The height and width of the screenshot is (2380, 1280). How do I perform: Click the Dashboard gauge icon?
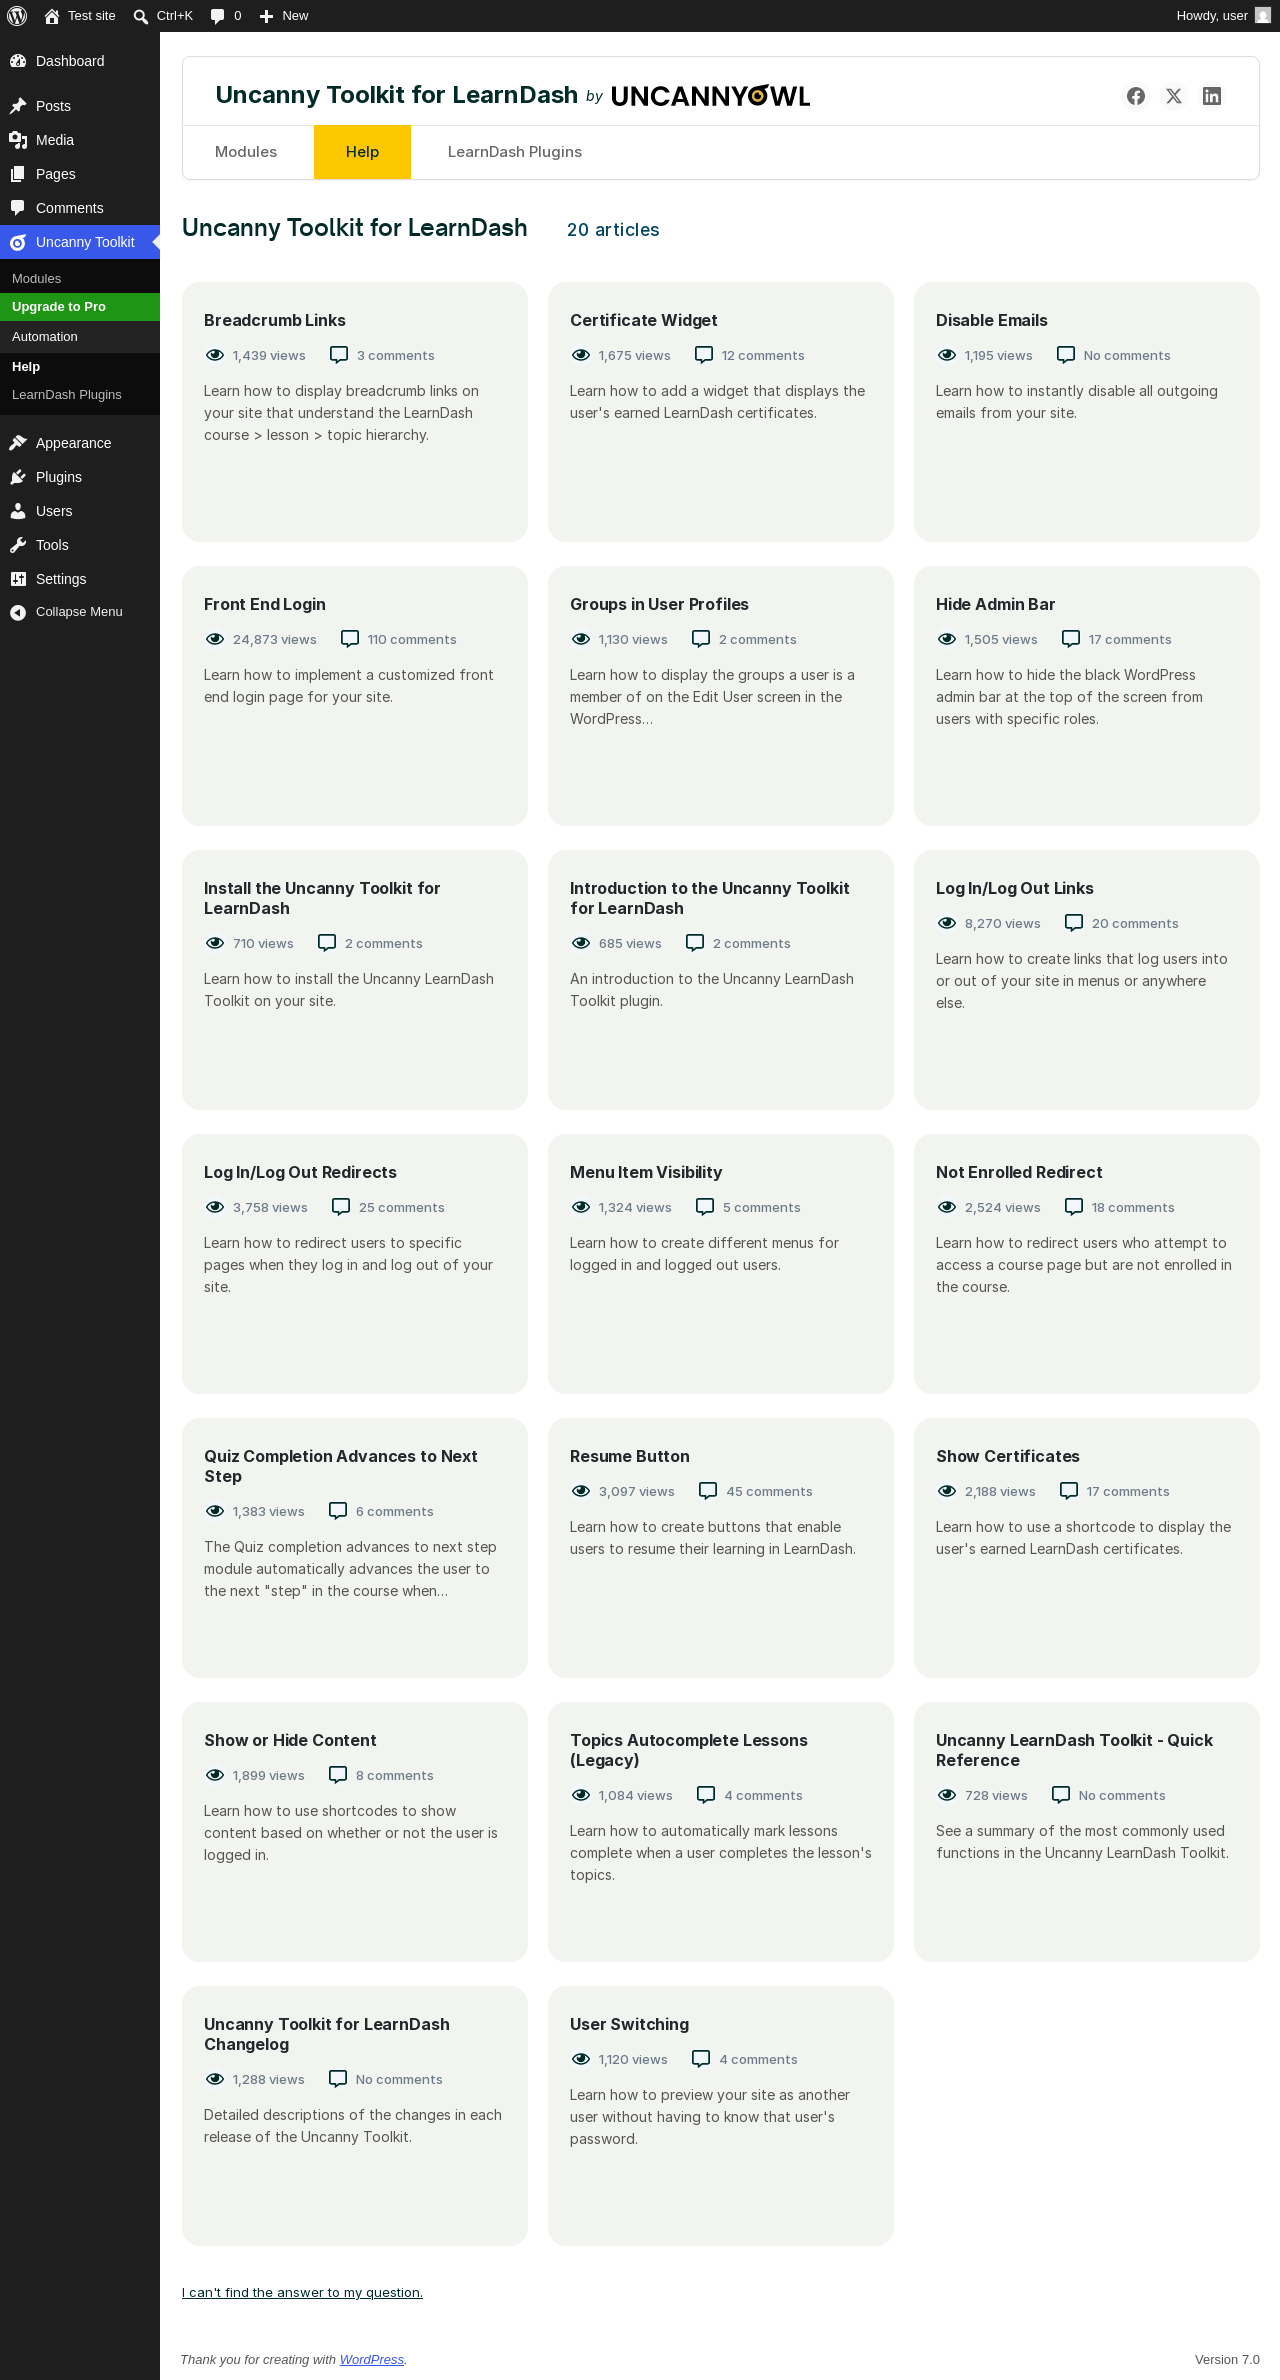(18, 61)
